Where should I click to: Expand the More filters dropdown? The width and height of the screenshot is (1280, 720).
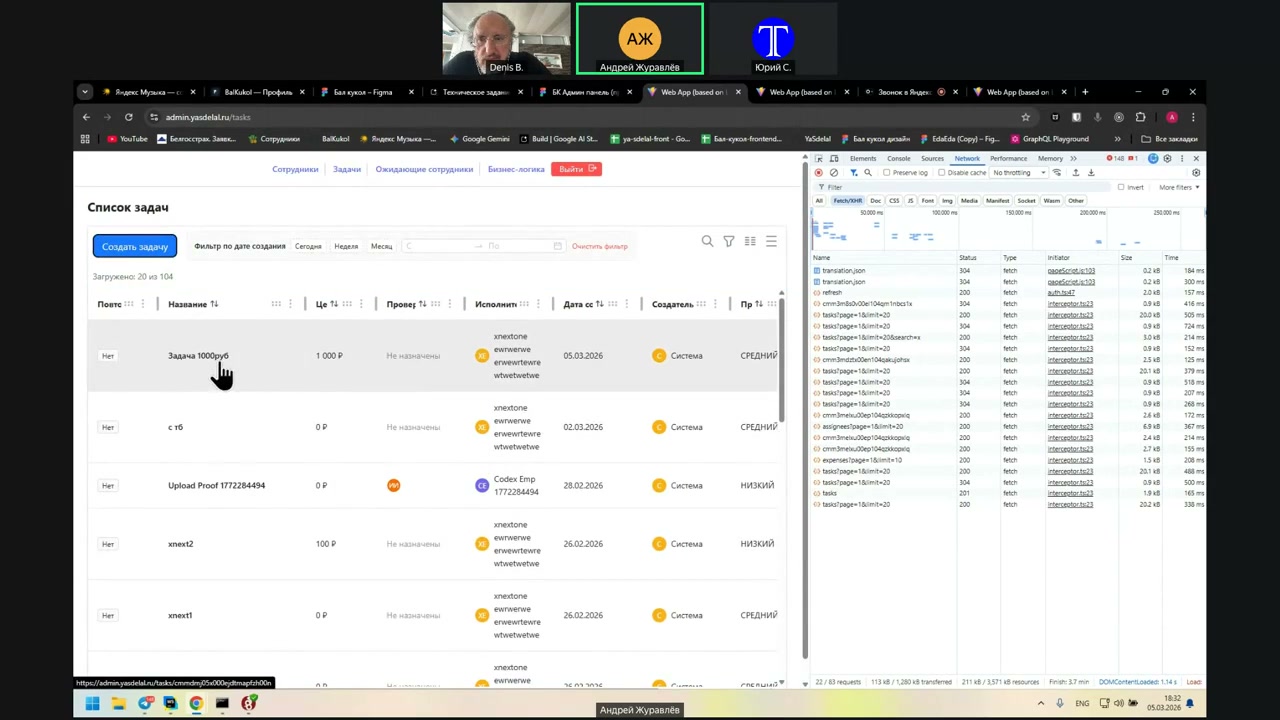click(x=1178, y=187)
